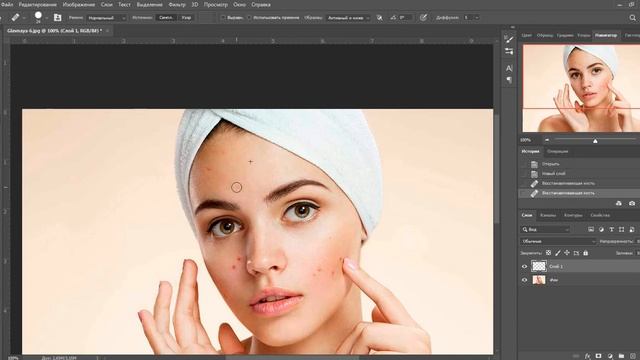Toggle lock all padlock icon

[586, 253]
